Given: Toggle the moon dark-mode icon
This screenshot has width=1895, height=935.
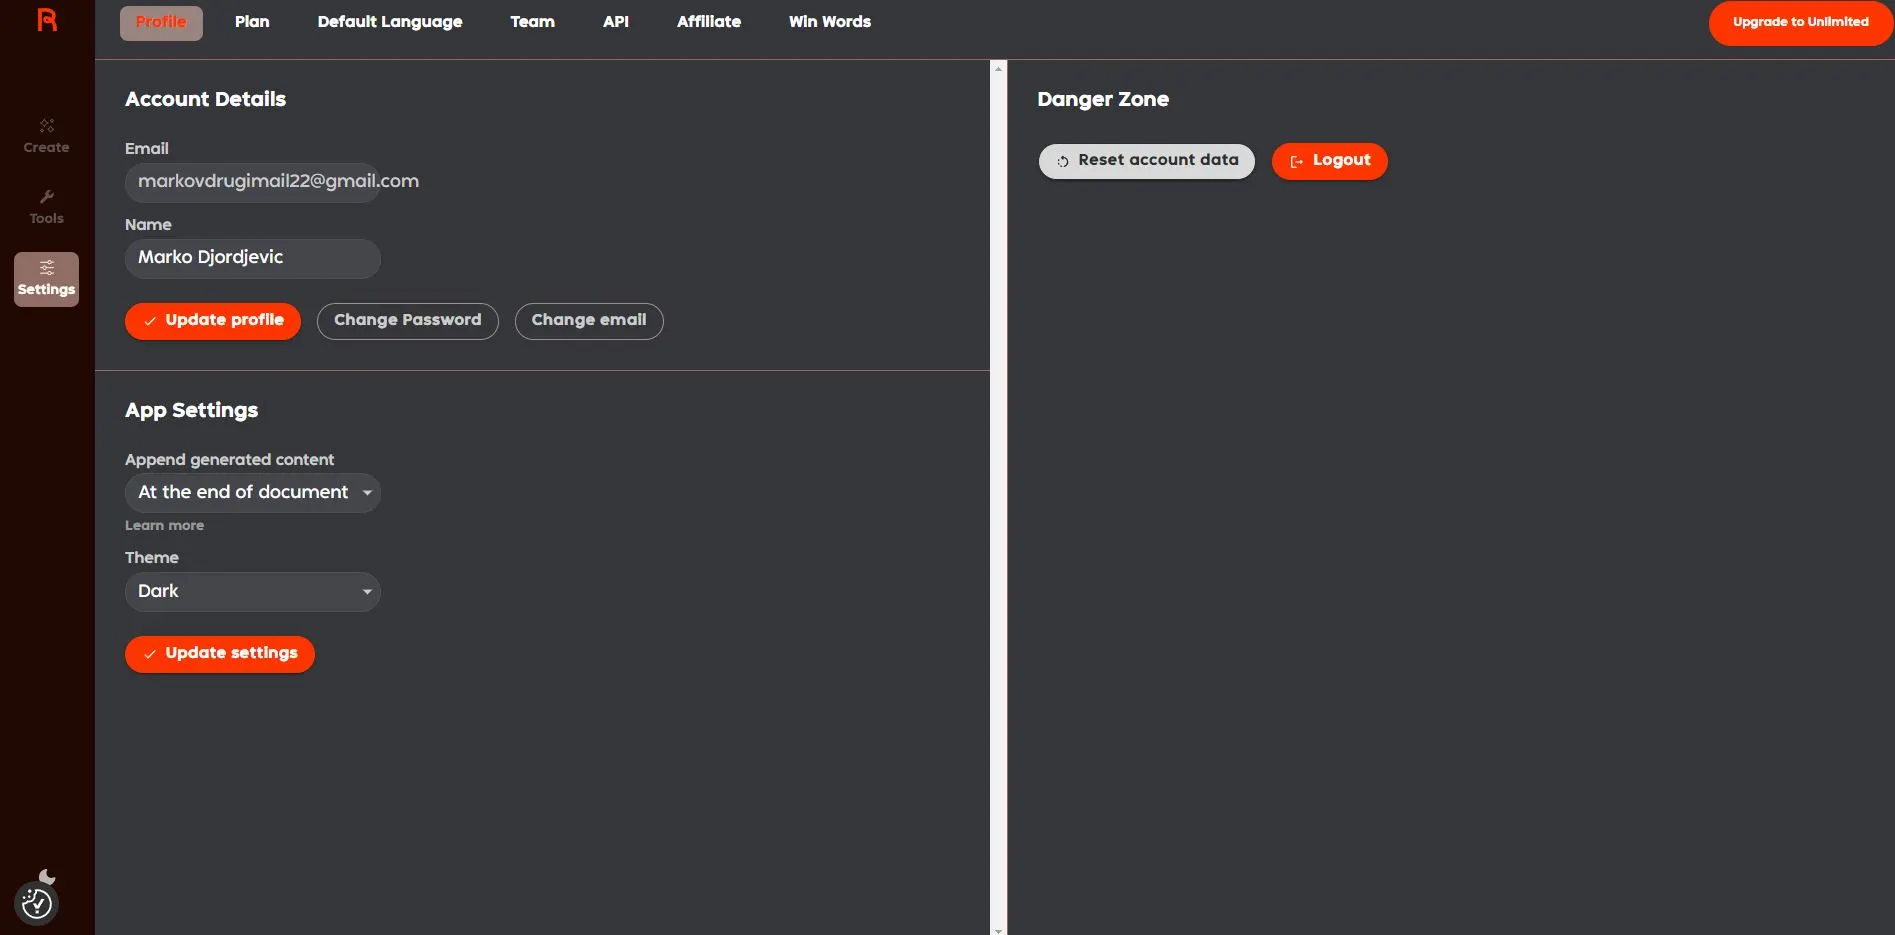Looking at the screenshot, I should [47, 877].
